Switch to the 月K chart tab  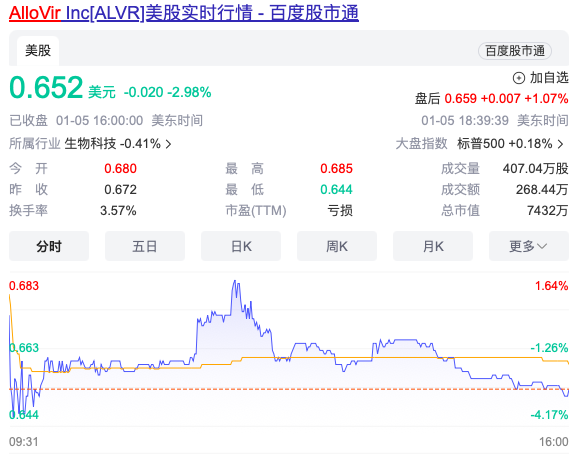click(433, 246)
